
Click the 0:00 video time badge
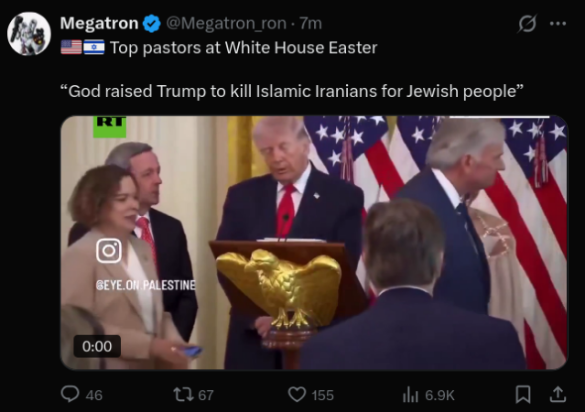pyautogui.click(x=97, y=346)
